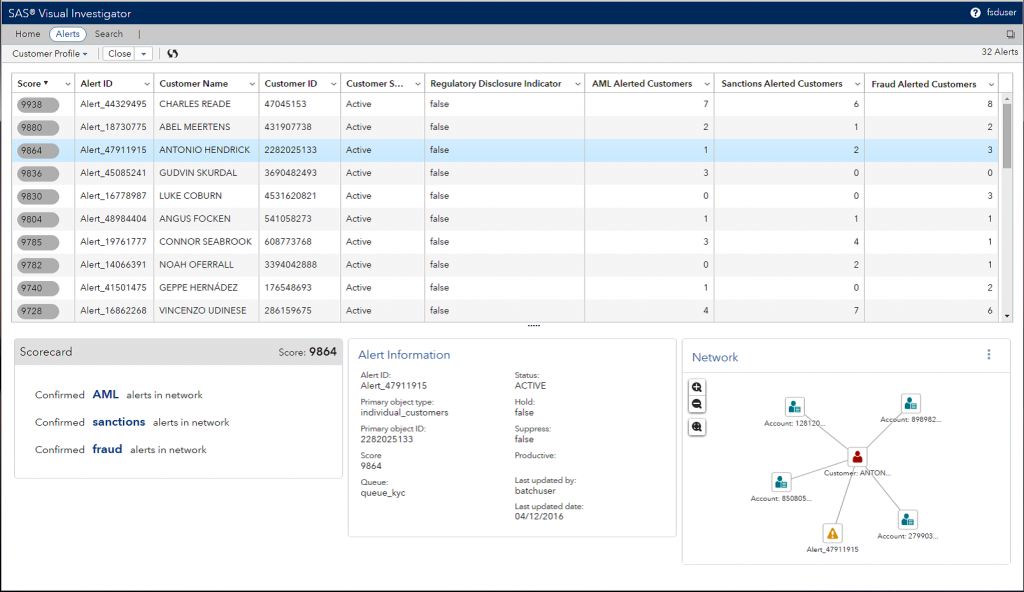Switch to the Home tab

[x=28, y=34]
